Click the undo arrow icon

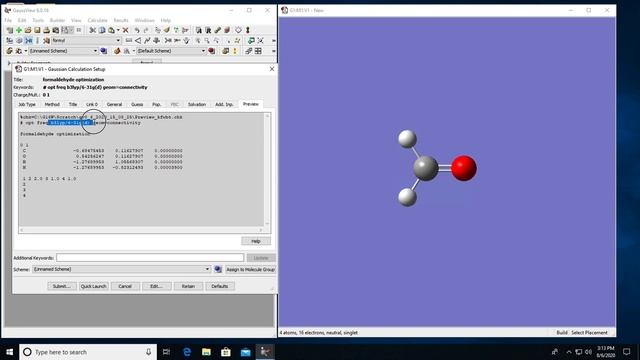point(137,30)
